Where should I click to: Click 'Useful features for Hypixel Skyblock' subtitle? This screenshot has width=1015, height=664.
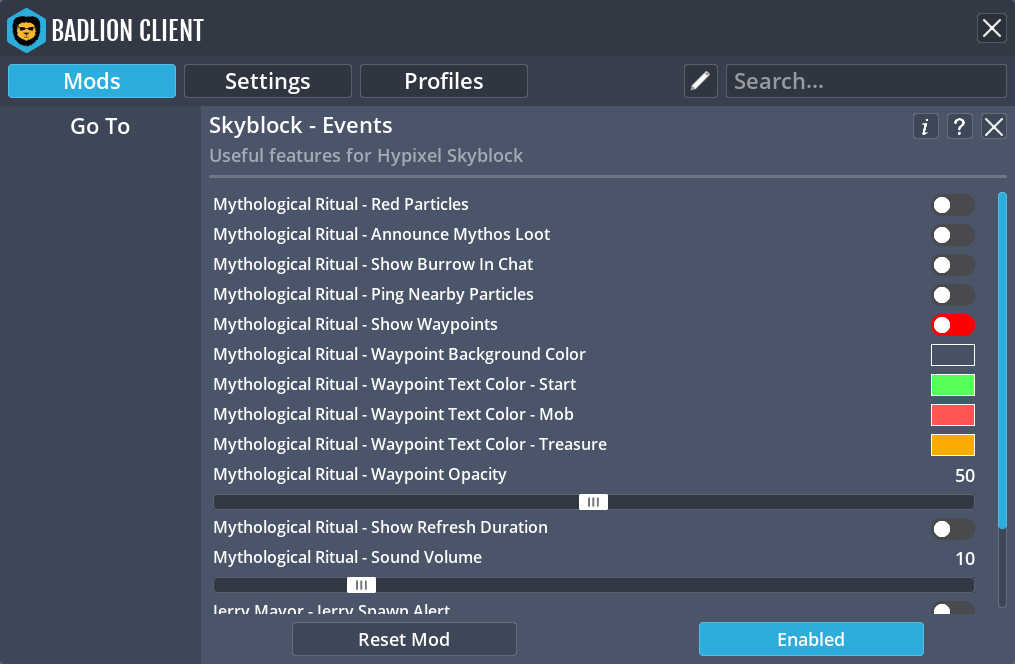[x=366, y=156]
